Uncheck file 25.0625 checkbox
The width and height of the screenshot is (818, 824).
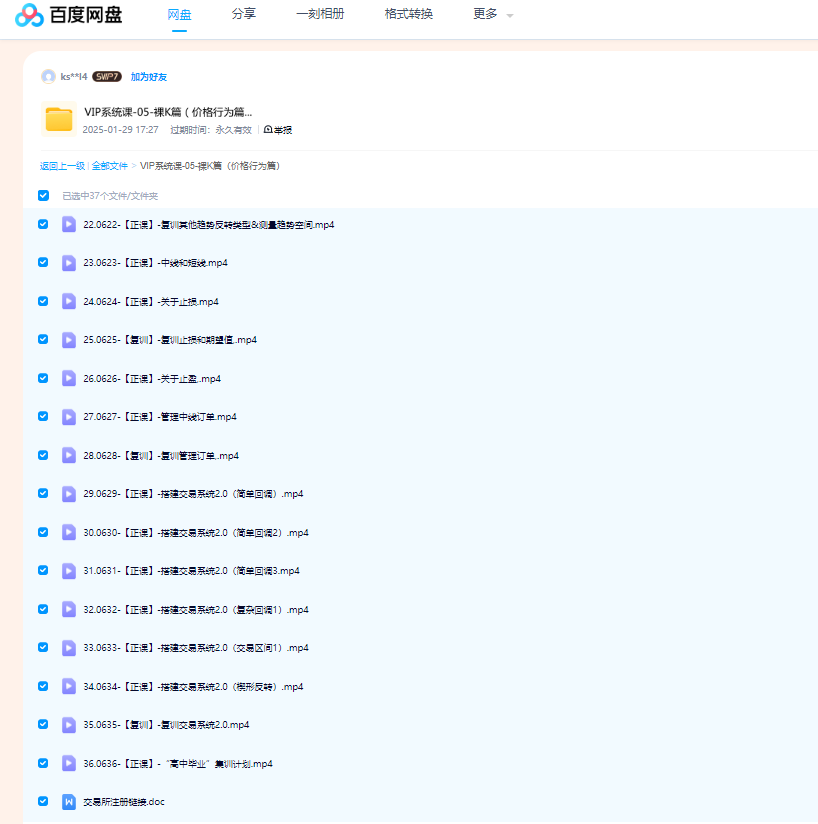(43, 339)
